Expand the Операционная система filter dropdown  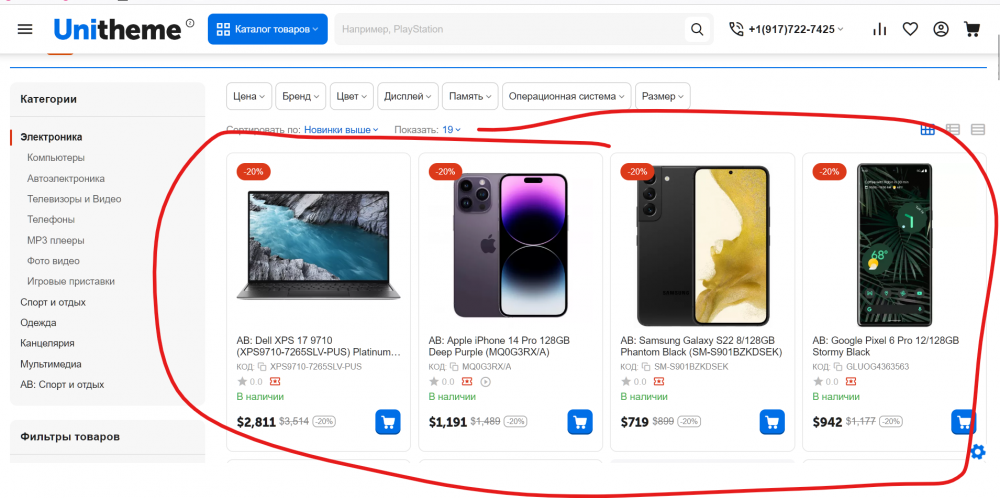click(567, 96)
